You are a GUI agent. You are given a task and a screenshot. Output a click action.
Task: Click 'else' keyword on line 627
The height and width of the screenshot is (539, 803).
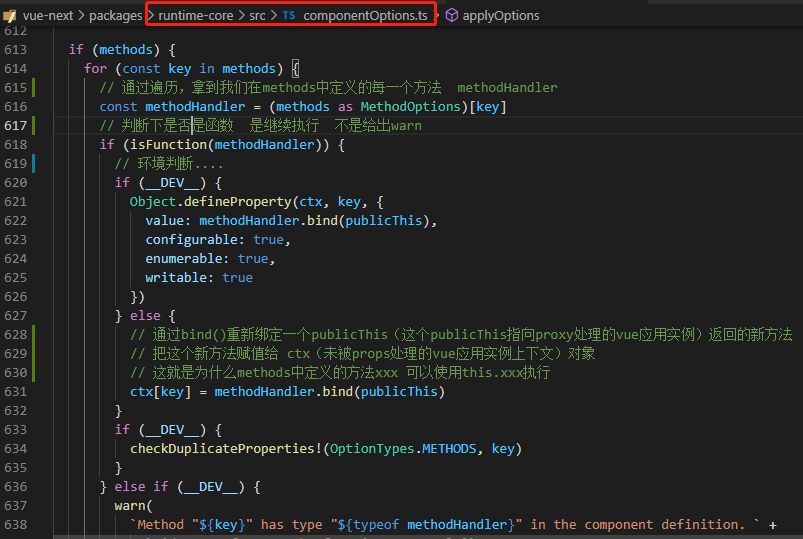coord(145,316)
